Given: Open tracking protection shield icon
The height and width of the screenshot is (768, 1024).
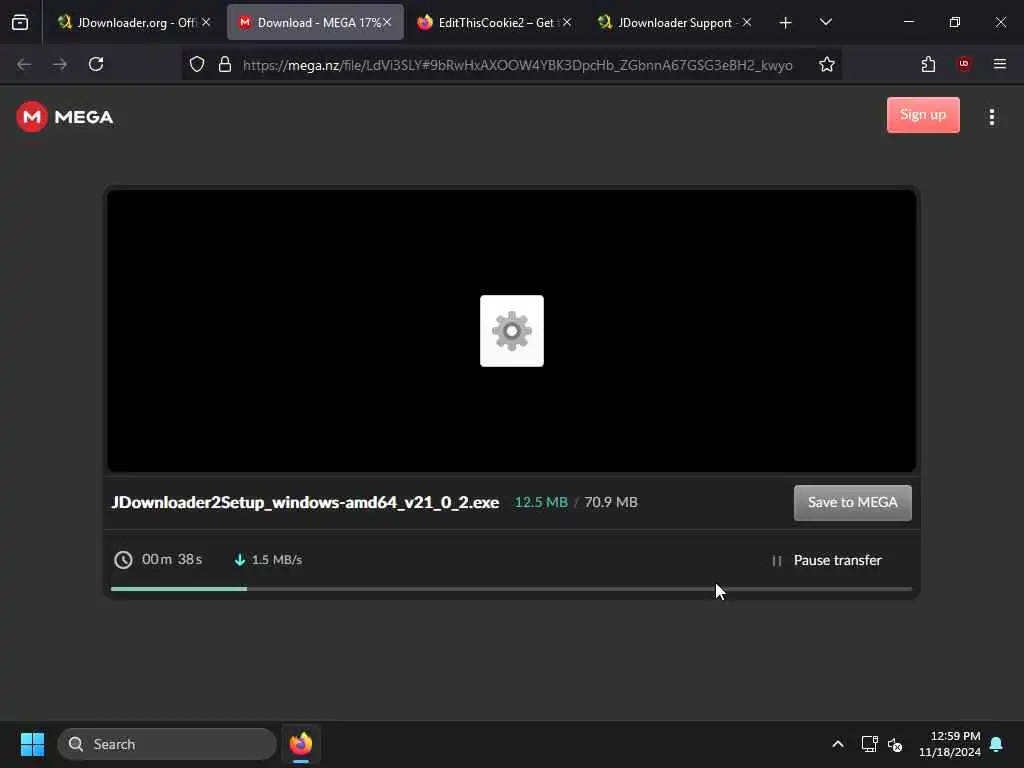Looking at the screenshot, I should coord(197,64).
